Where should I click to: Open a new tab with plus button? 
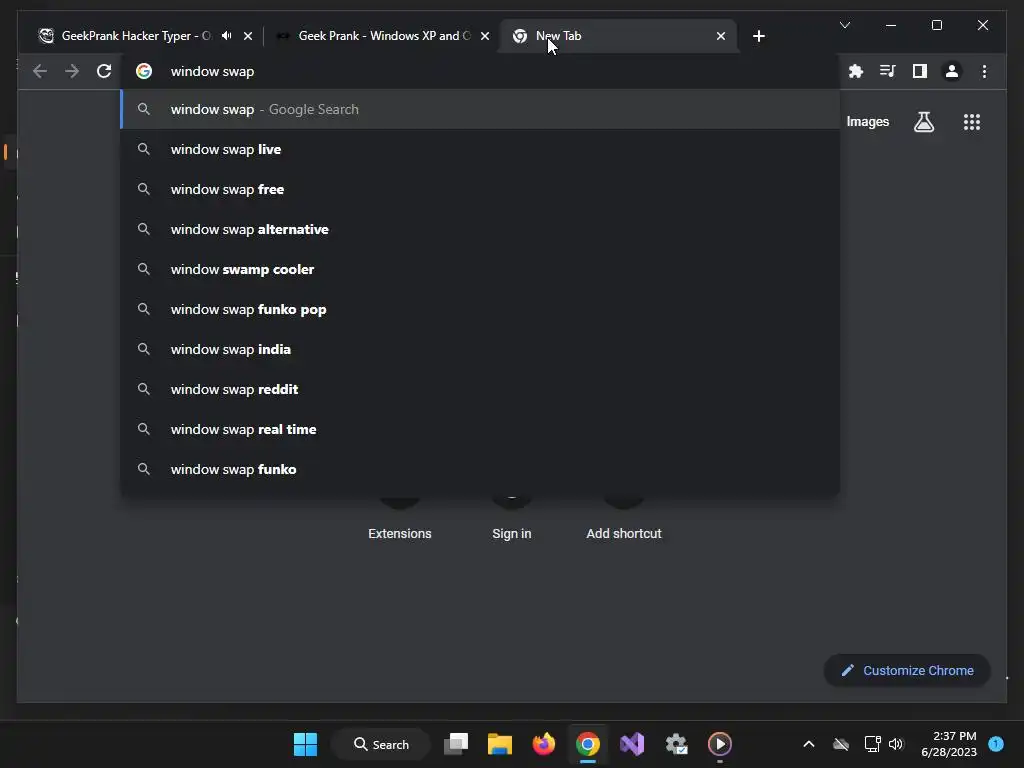tap(758, 36)
